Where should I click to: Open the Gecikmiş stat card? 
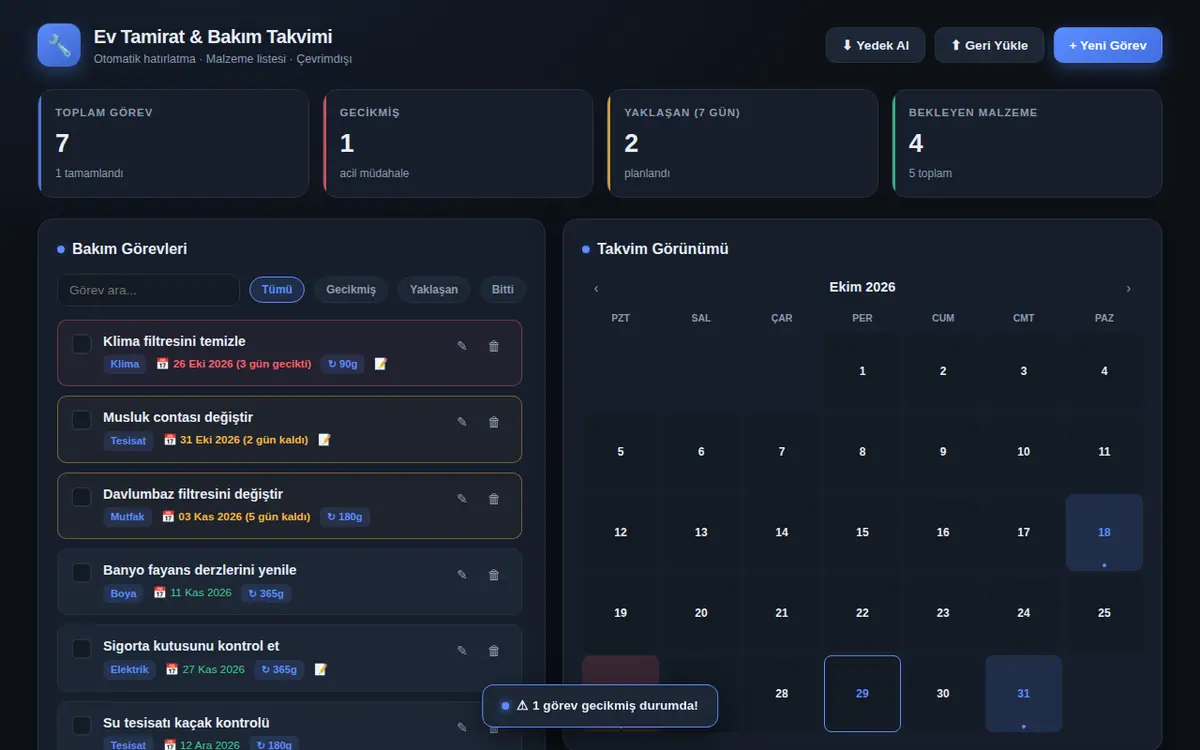458,143
